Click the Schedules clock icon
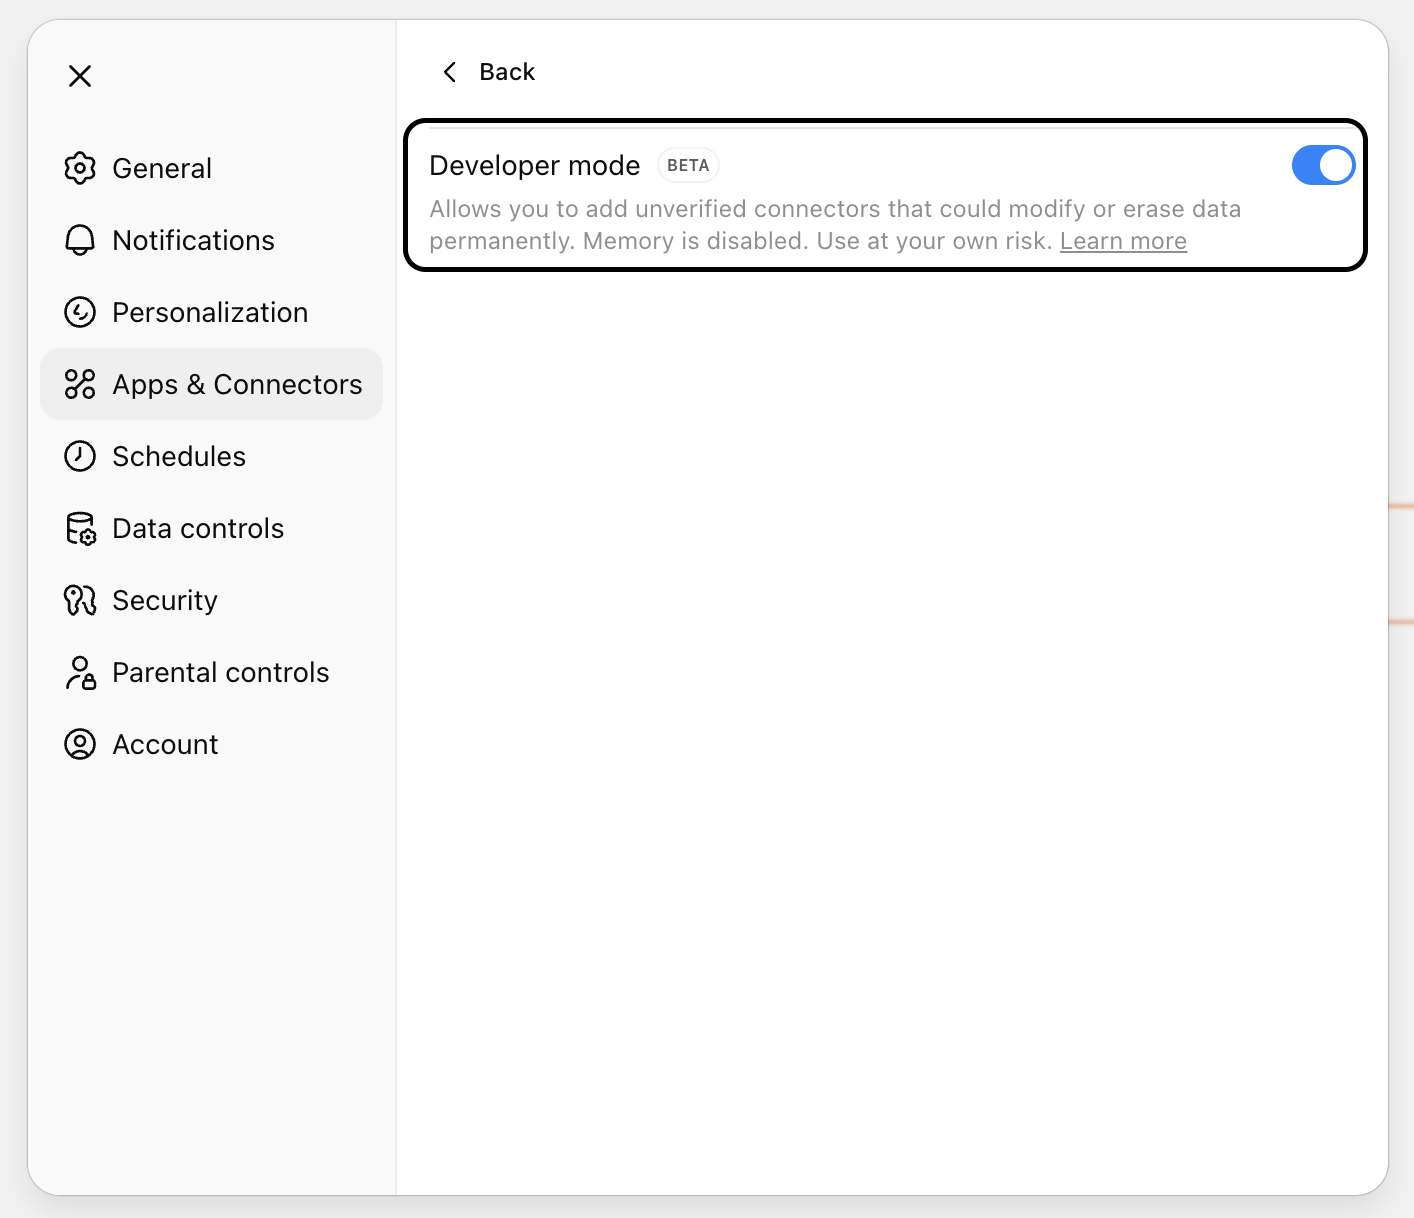This screenshot has width=1414, height=1218. (x=80, y=456)
